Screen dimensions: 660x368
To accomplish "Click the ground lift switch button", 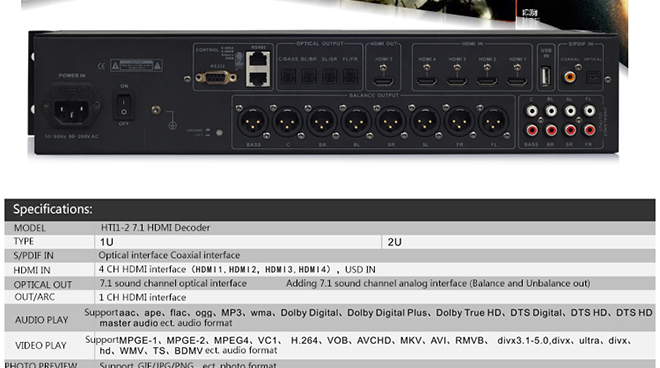I will point(219,132).
